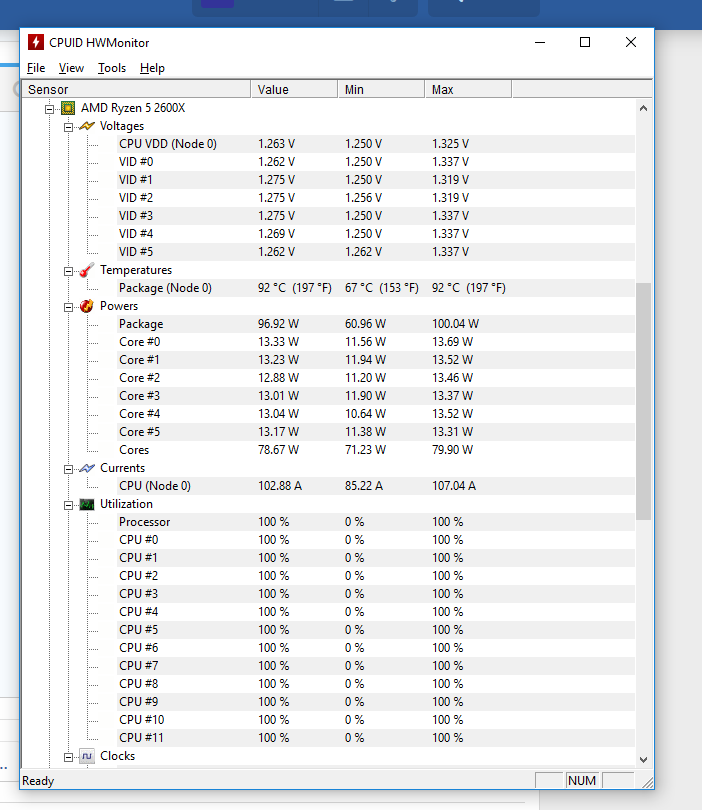This screenshot has width=702, height=810.
Task: Click the Voltages group label
Action: [122, 126]
